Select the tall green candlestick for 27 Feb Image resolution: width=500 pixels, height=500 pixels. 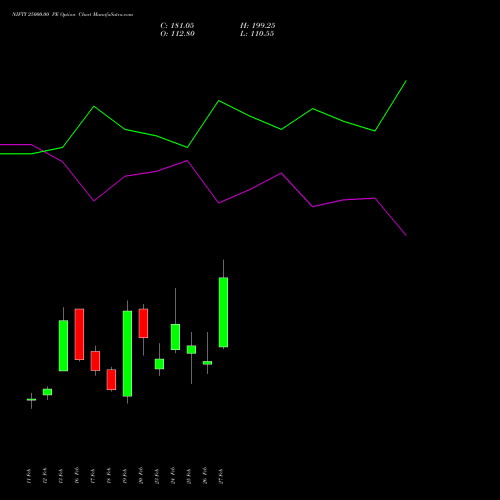(223, 312)
